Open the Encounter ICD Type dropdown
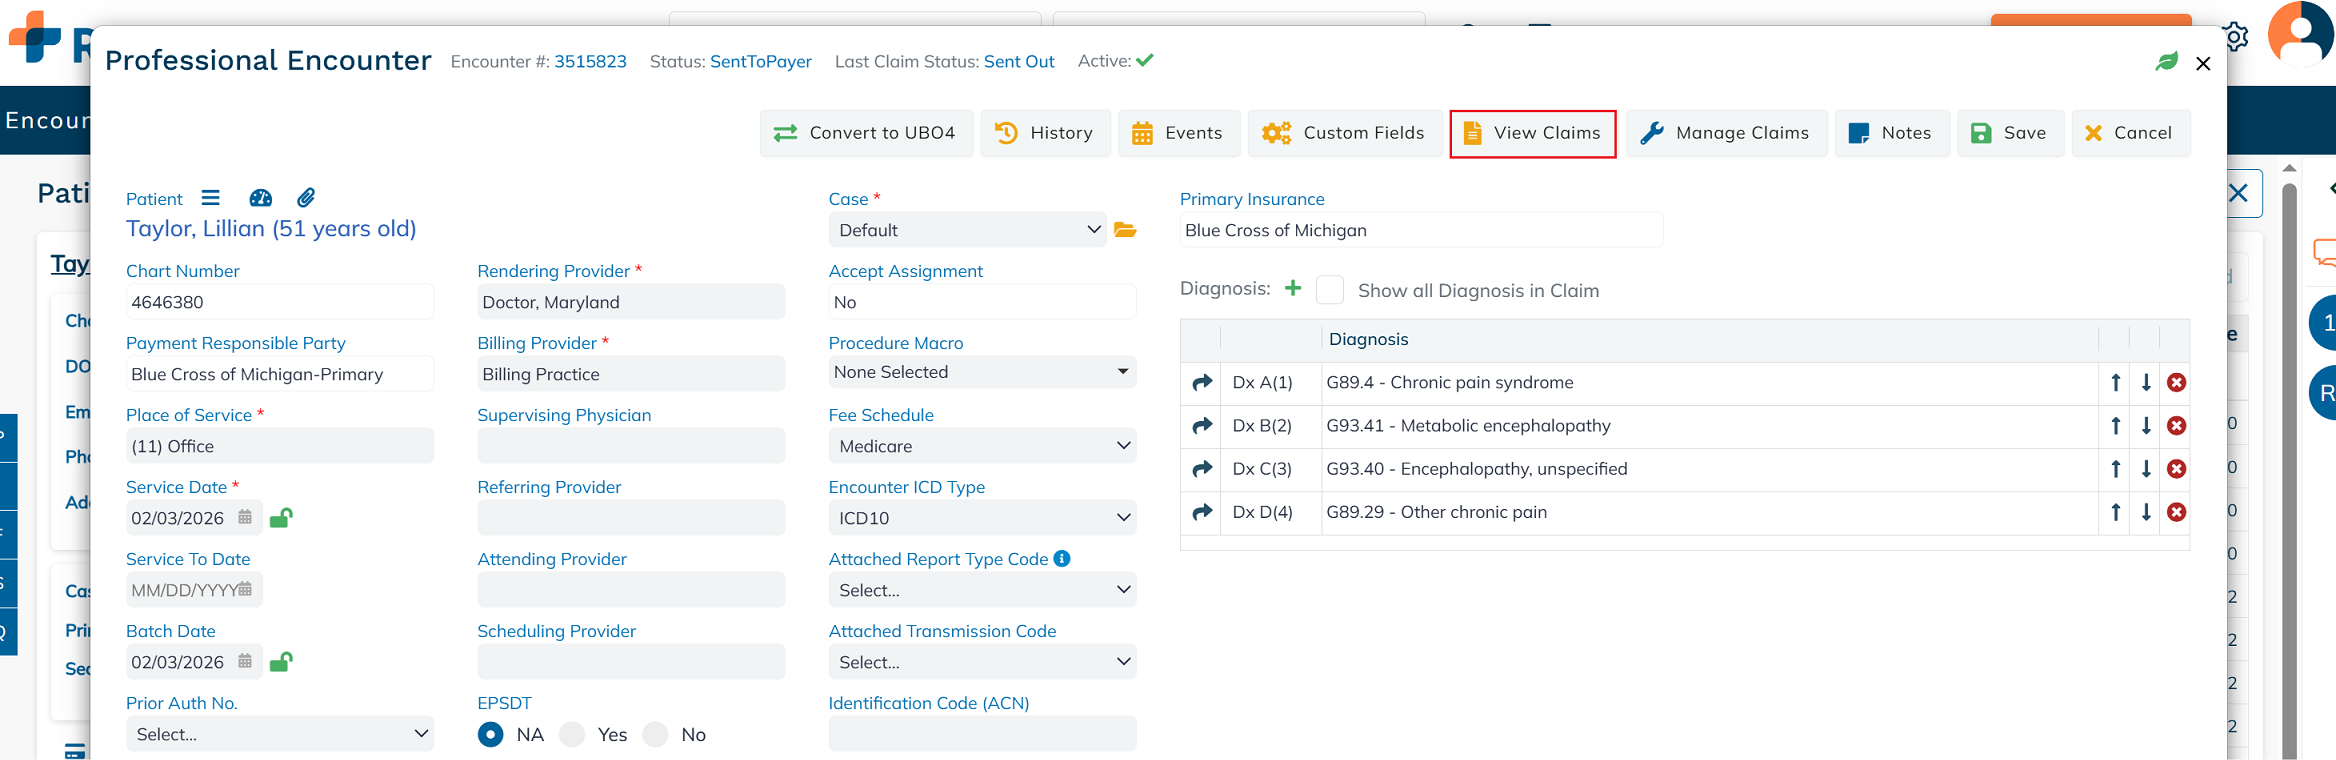Screen dimensions: 2336x760 pos(982,518)
